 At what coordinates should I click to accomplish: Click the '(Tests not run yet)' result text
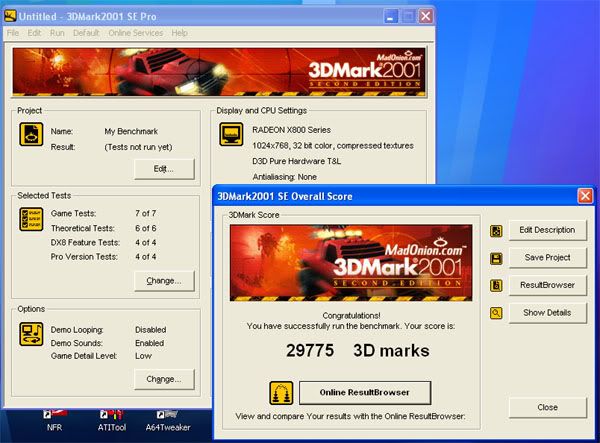point(138,147)
